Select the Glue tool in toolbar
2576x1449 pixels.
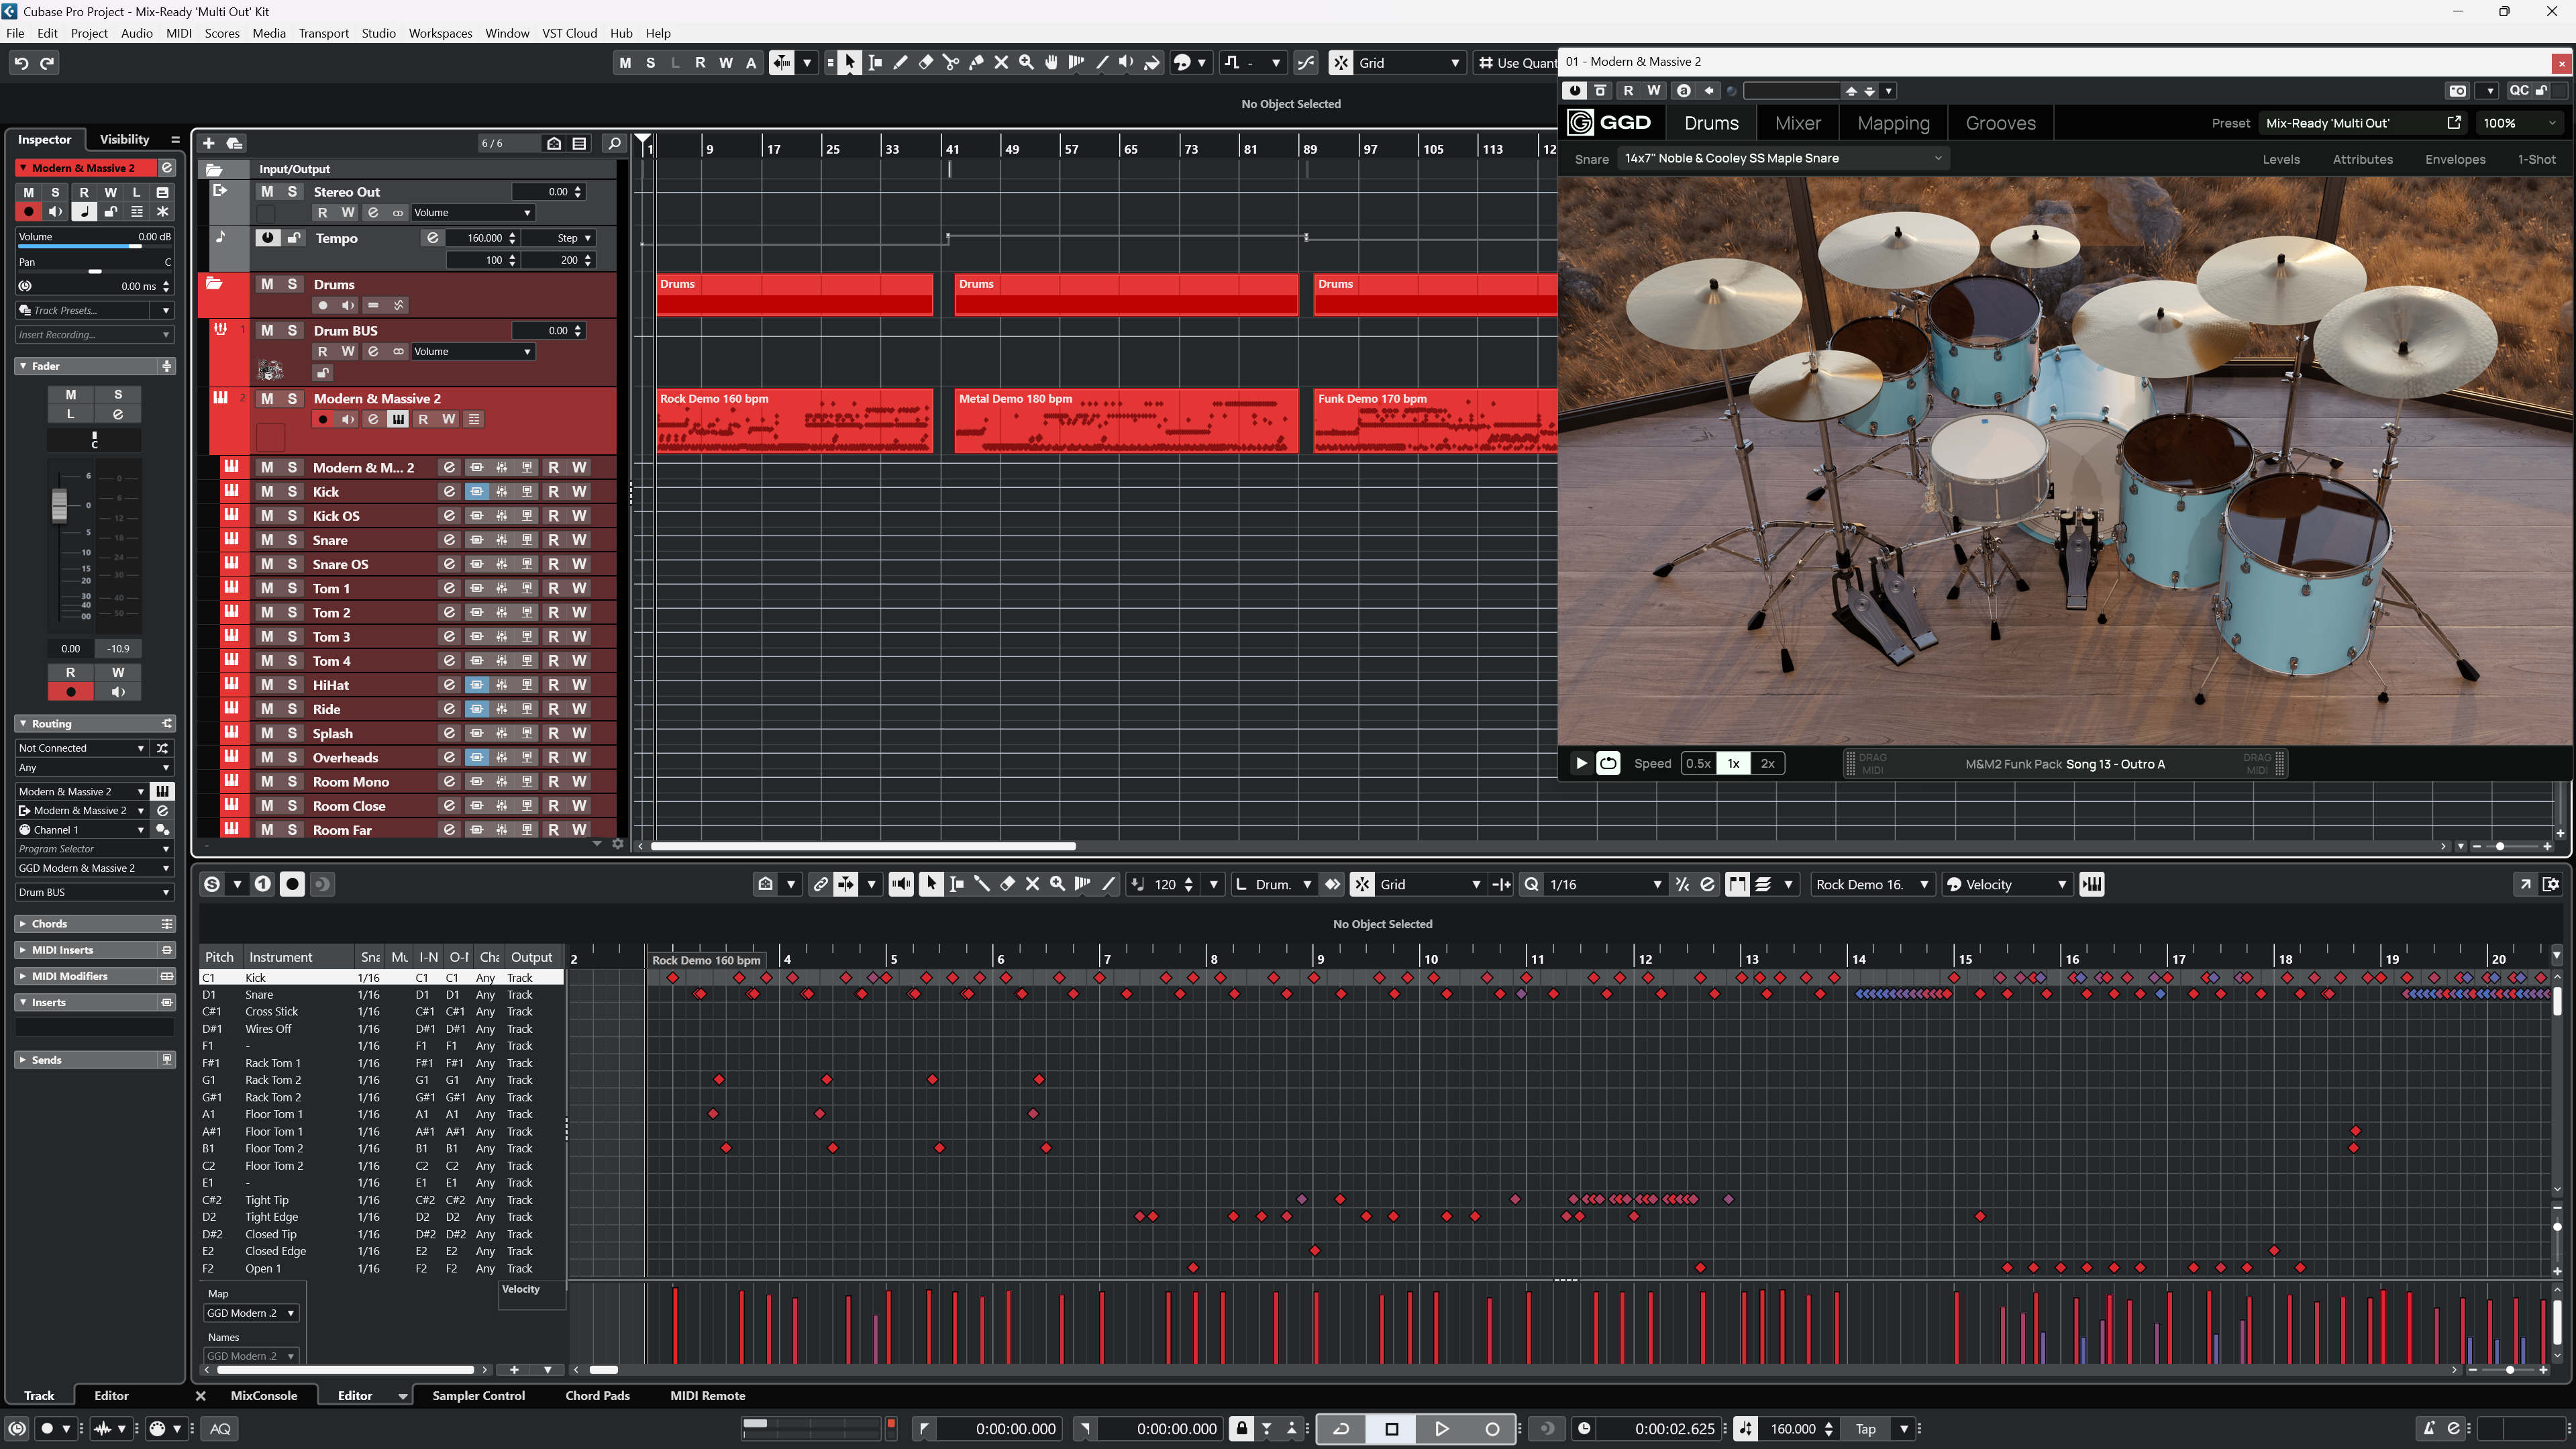[x=976, y=63]
